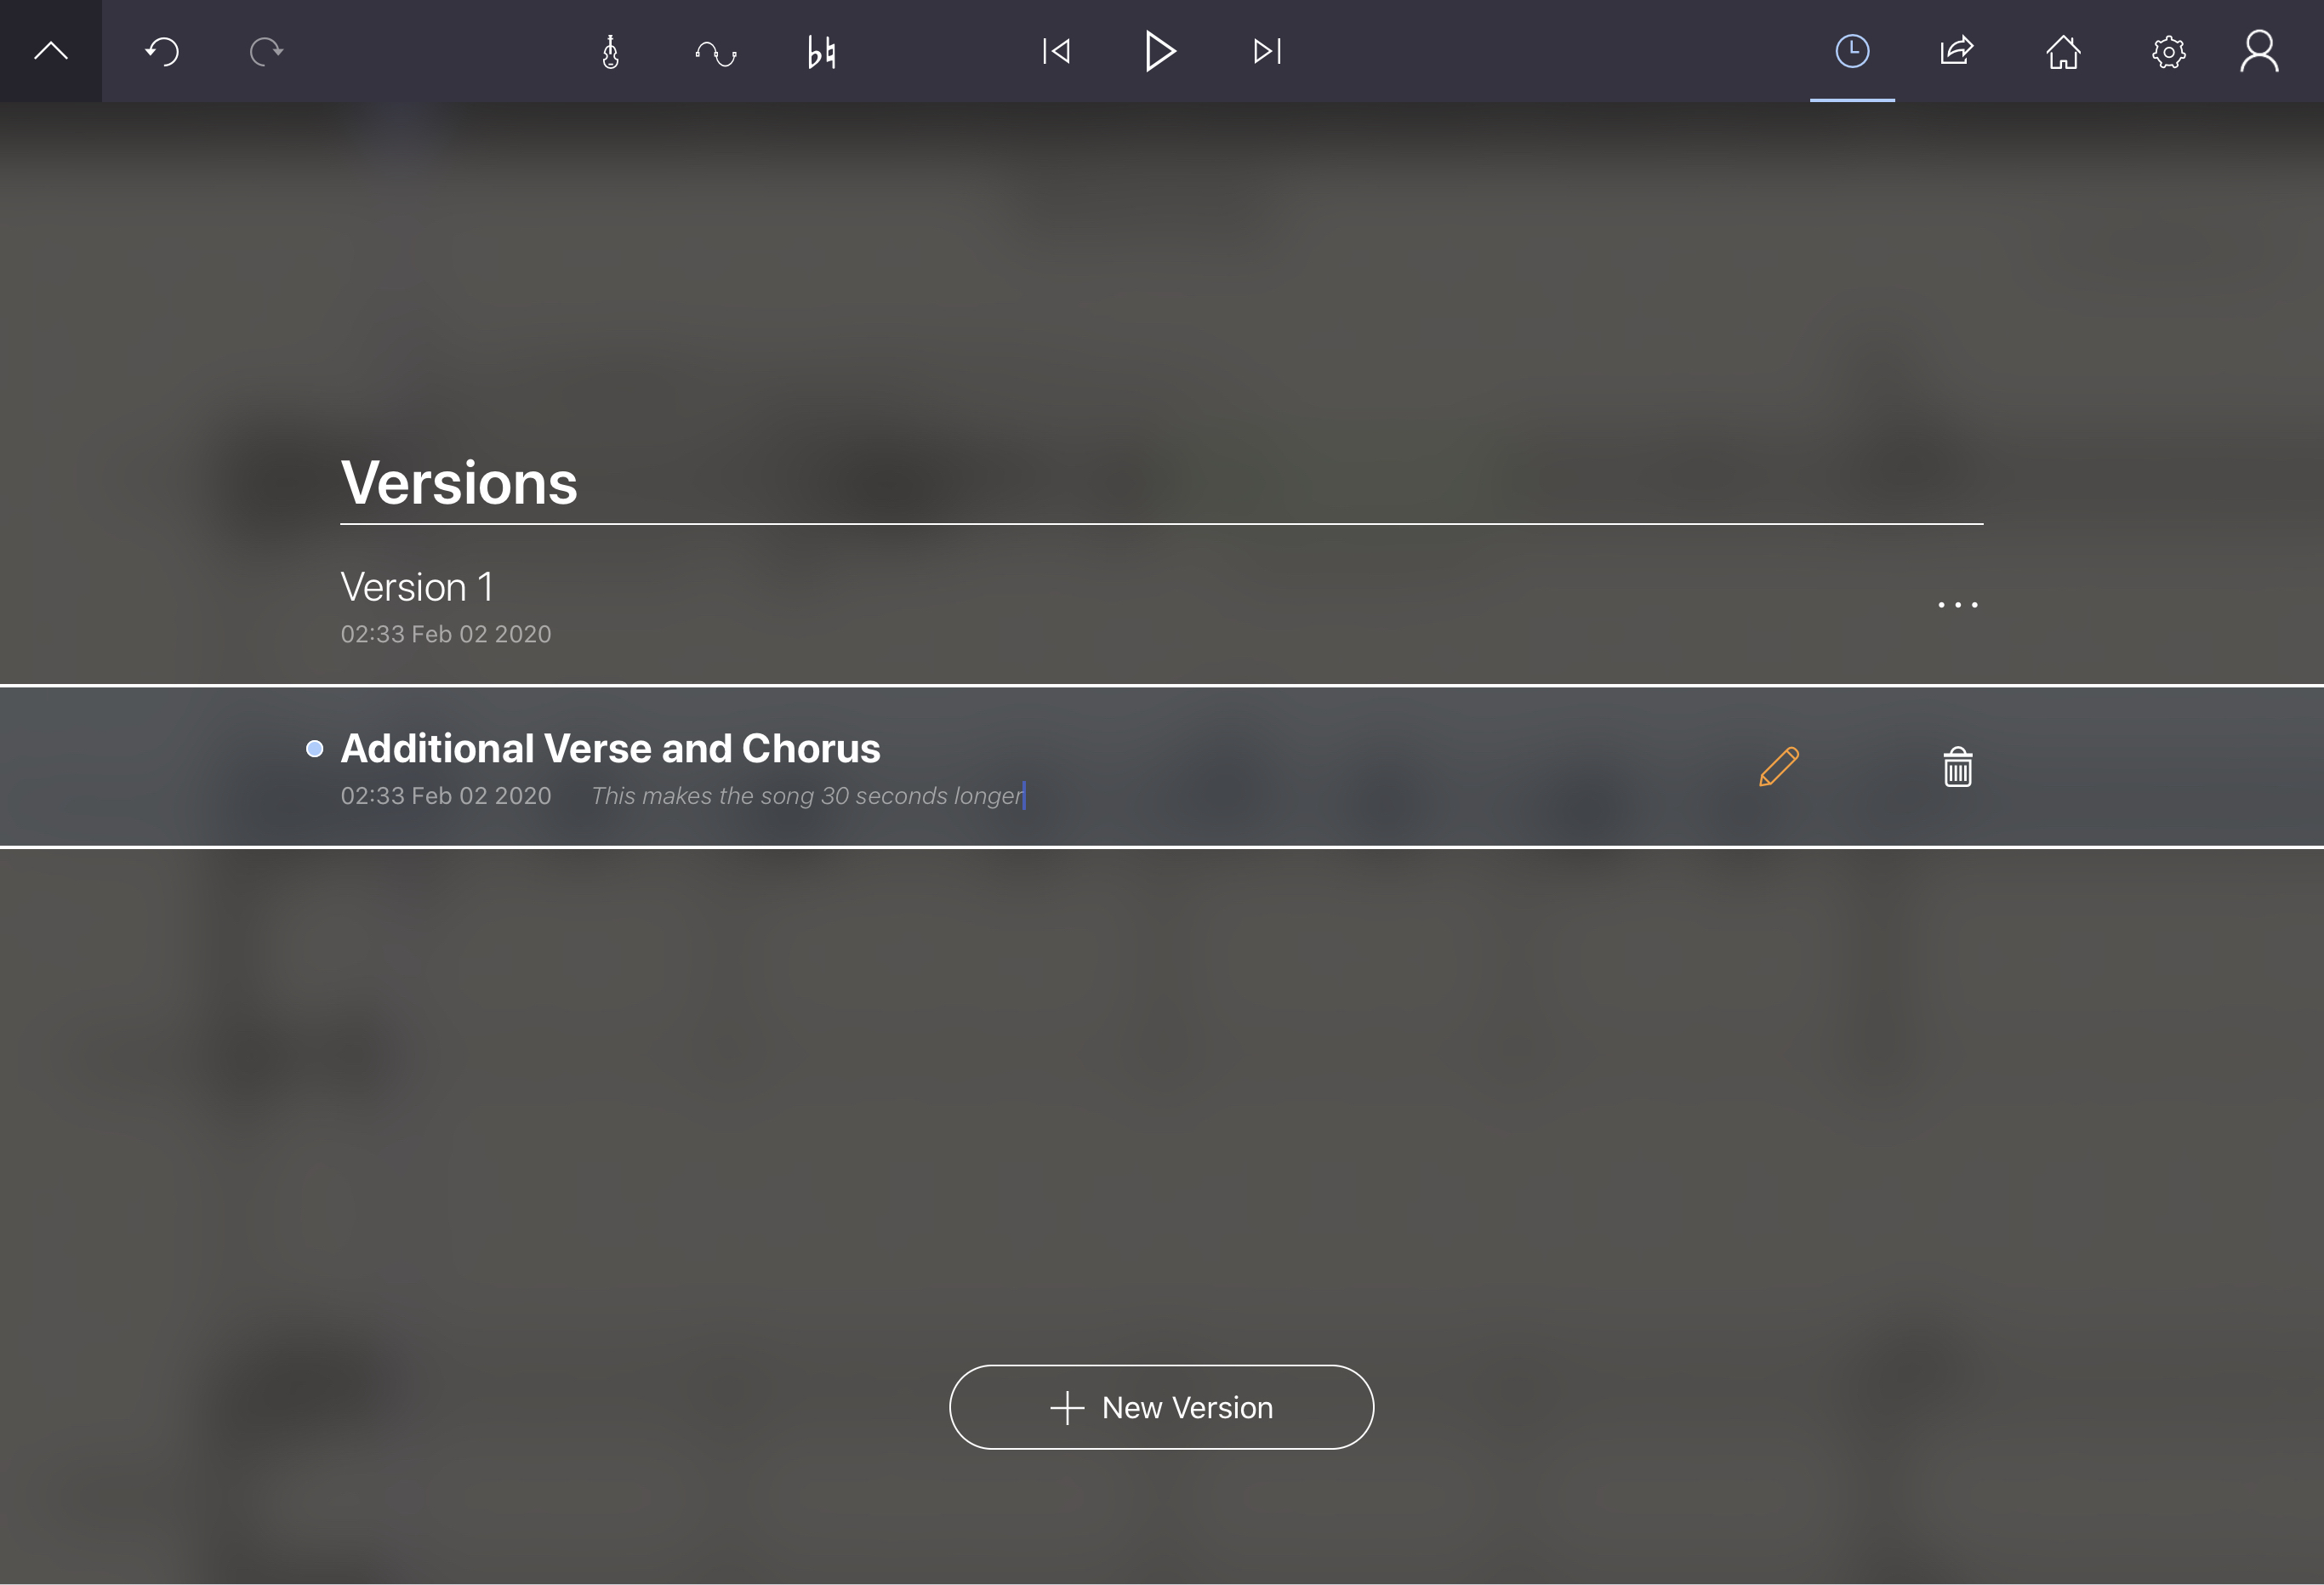Open three-dot menu for Version 1
The width and height of the screenshot is (2324, 1585).
pyautogui.click(x=1957, y=604)
